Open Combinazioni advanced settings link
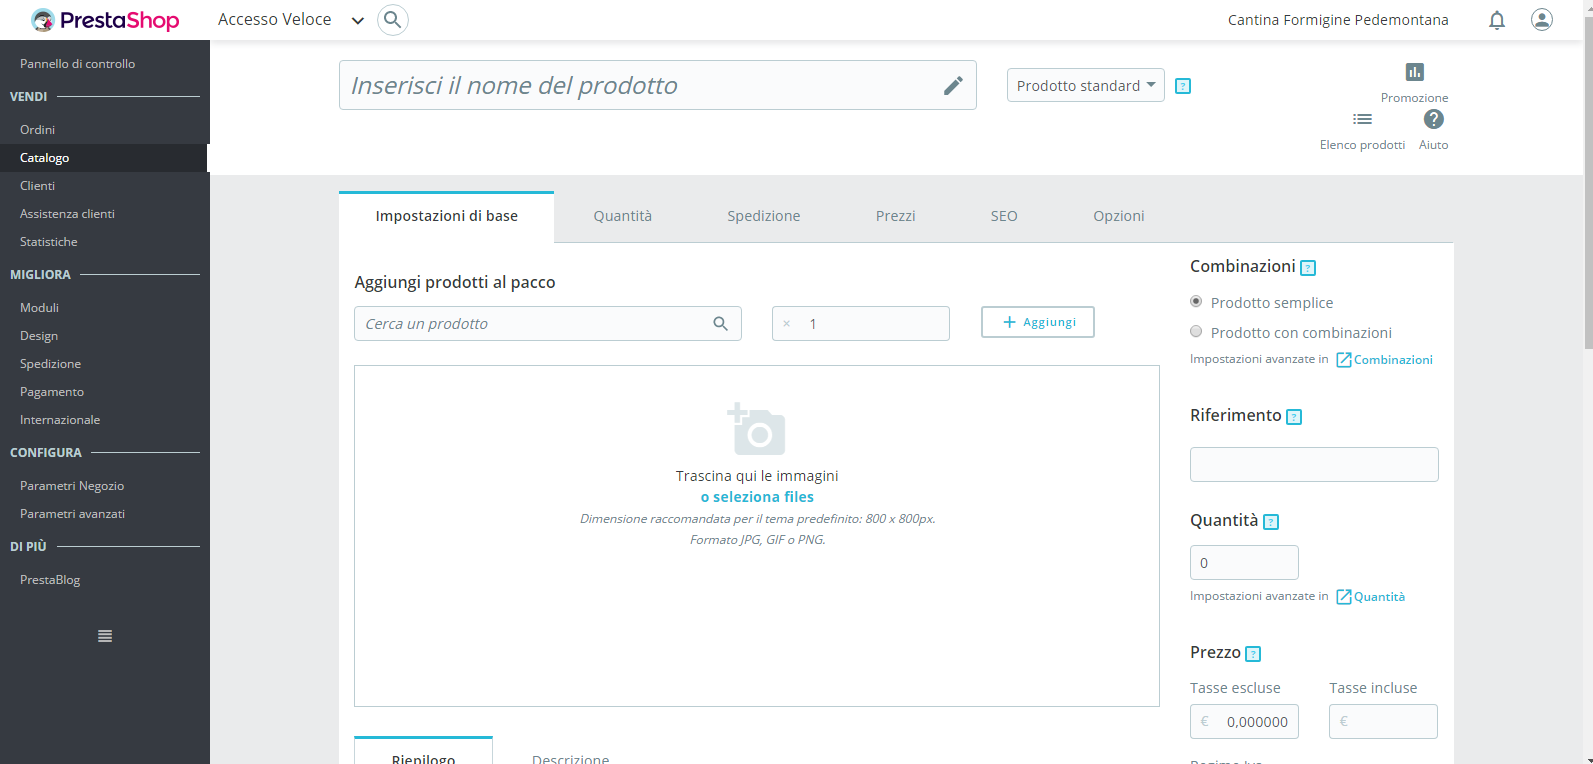 tap(1393, 360)
